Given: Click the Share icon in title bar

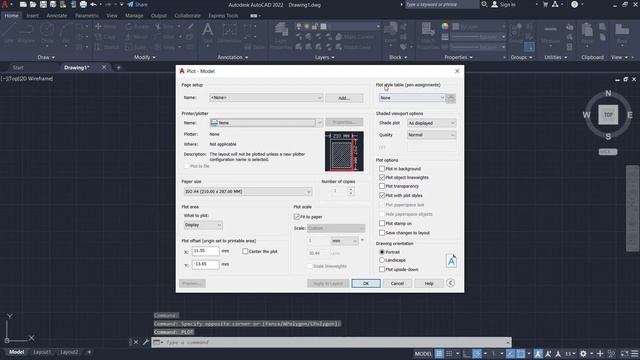Looking at the screenshot, I should [x=130, y=4].
